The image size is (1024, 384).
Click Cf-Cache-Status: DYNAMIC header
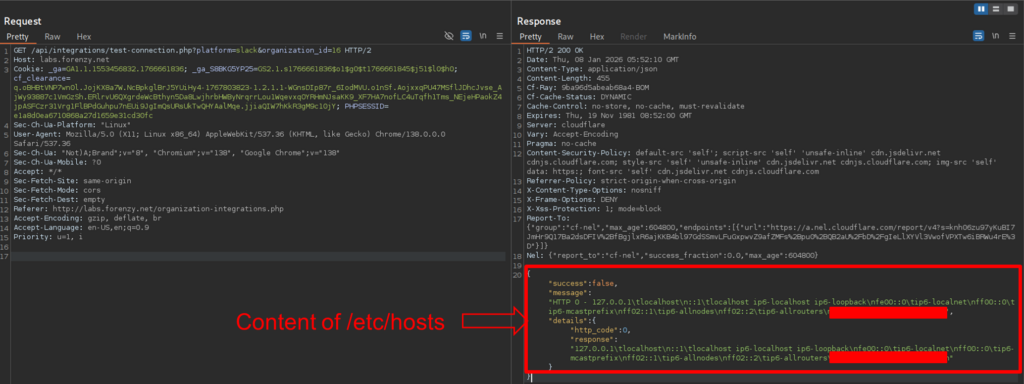580,97
